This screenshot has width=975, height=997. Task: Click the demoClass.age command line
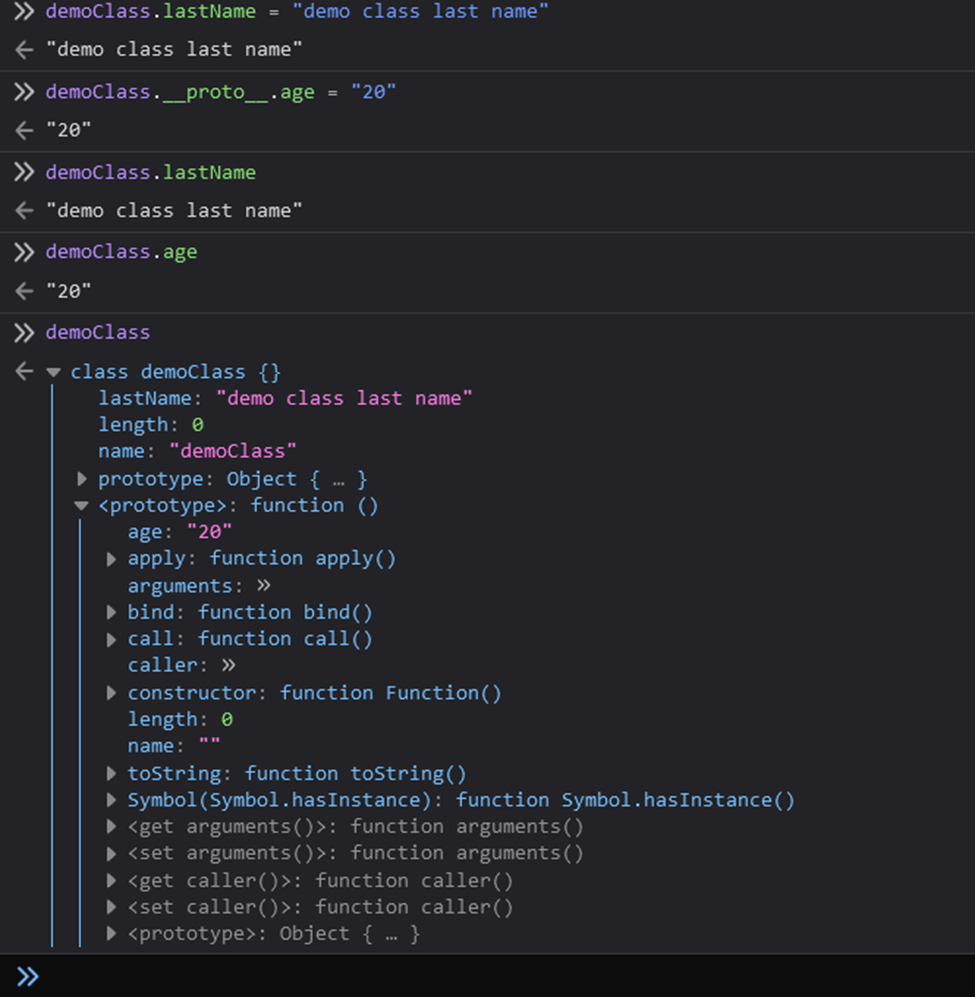point(121,252)
